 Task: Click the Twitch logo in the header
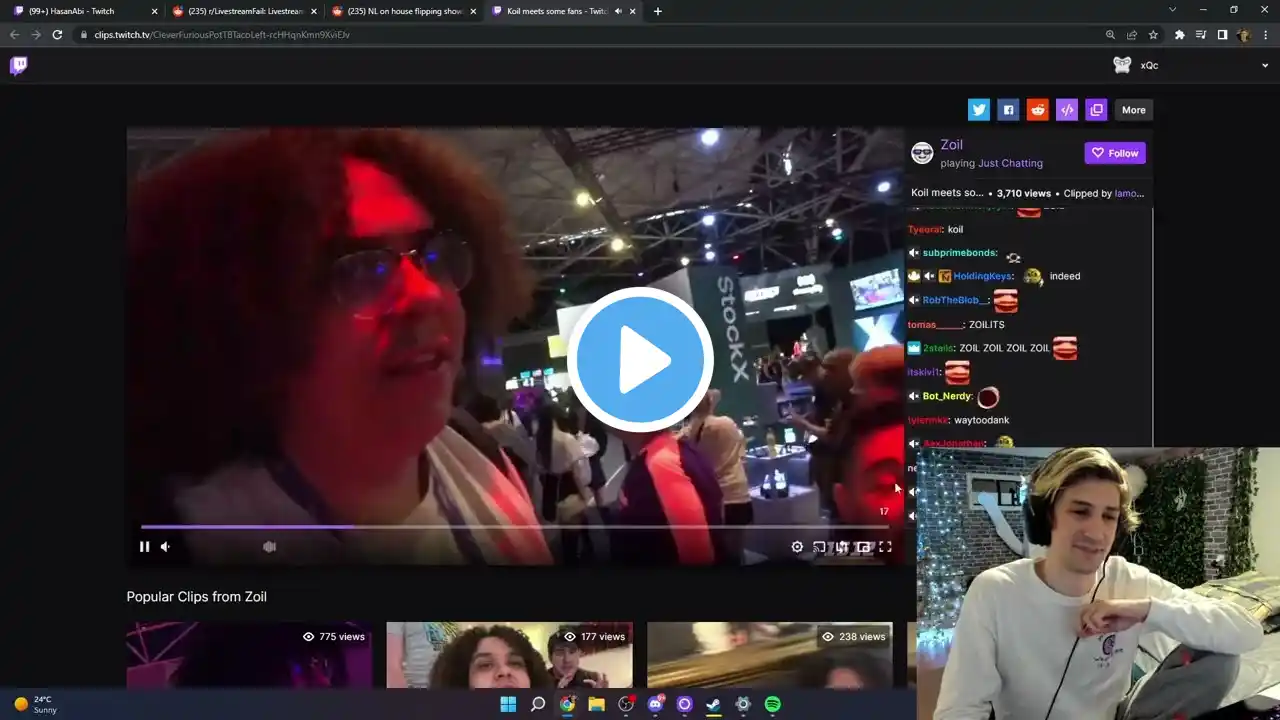point(18,66)
